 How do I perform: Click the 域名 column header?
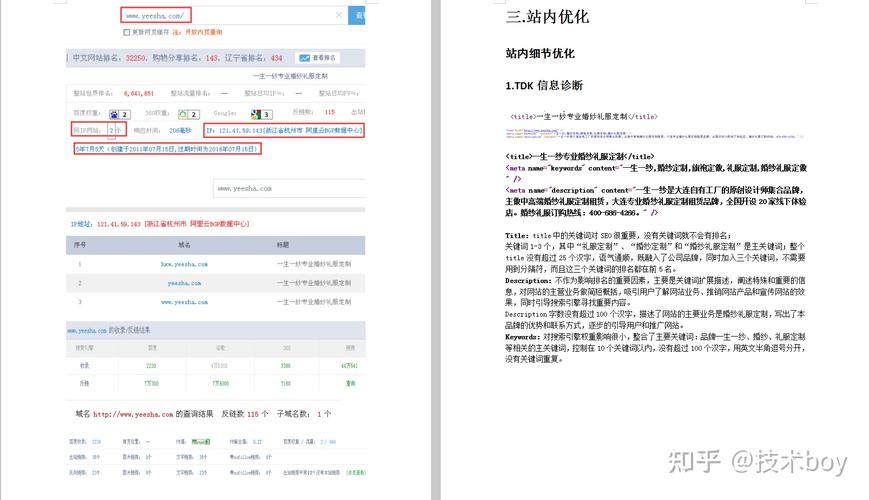184,244
